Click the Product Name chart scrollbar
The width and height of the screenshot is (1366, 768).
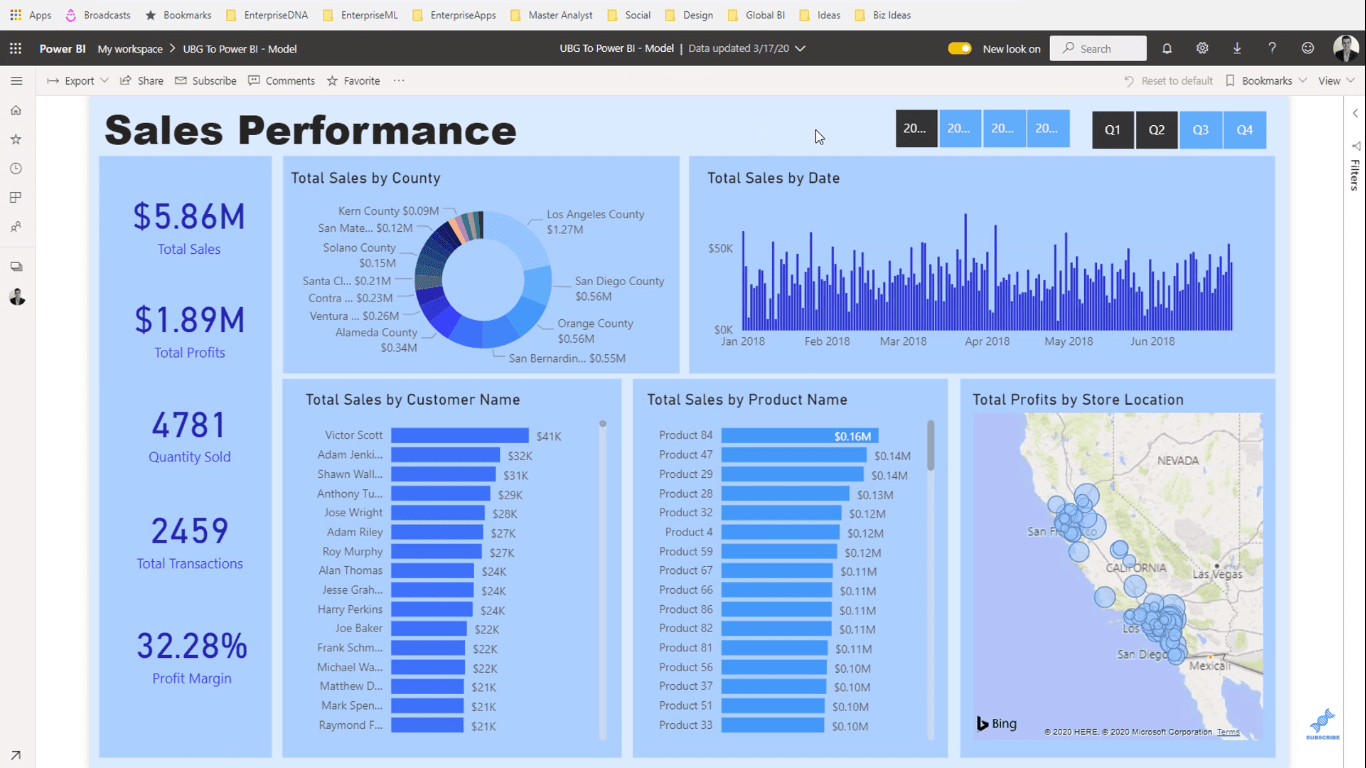(931, 444)
